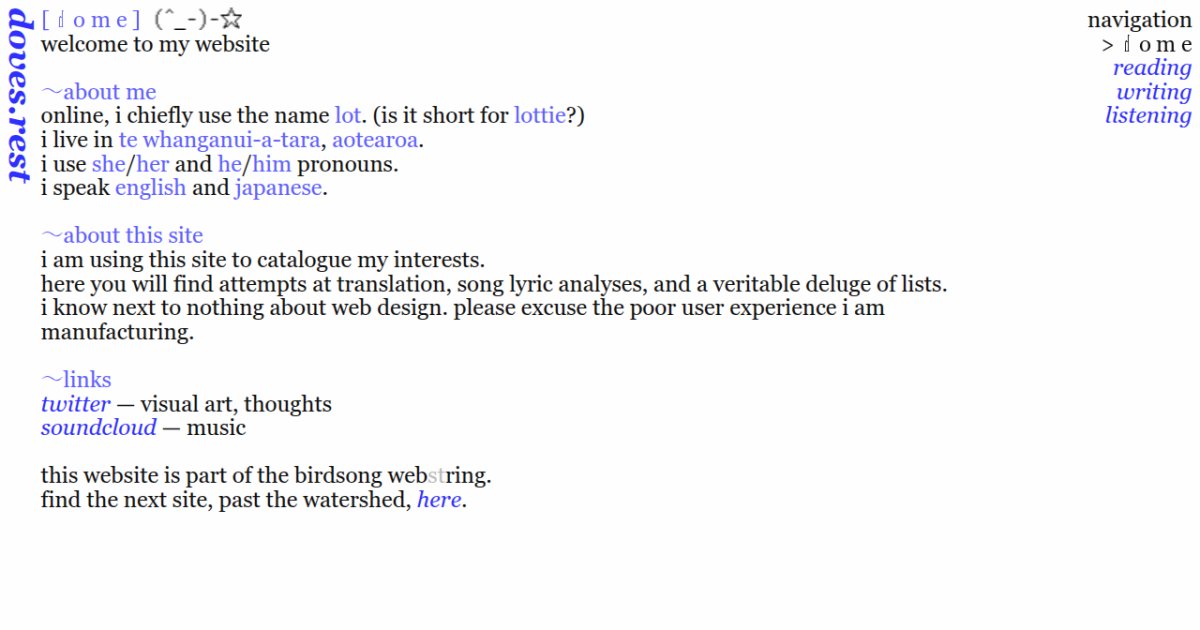Select the '~links' section heading

tap(76, 380)
